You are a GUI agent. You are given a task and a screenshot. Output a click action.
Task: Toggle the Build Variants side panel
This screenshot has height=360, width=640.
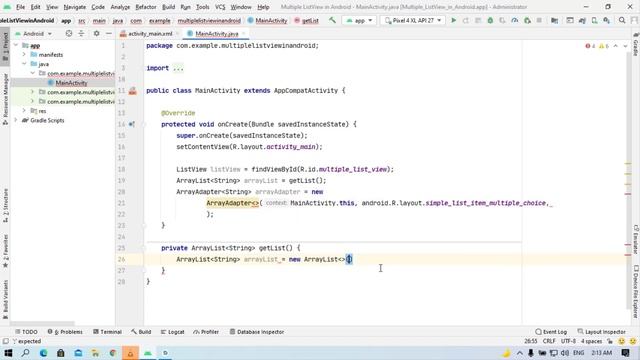tap(5, 299)
